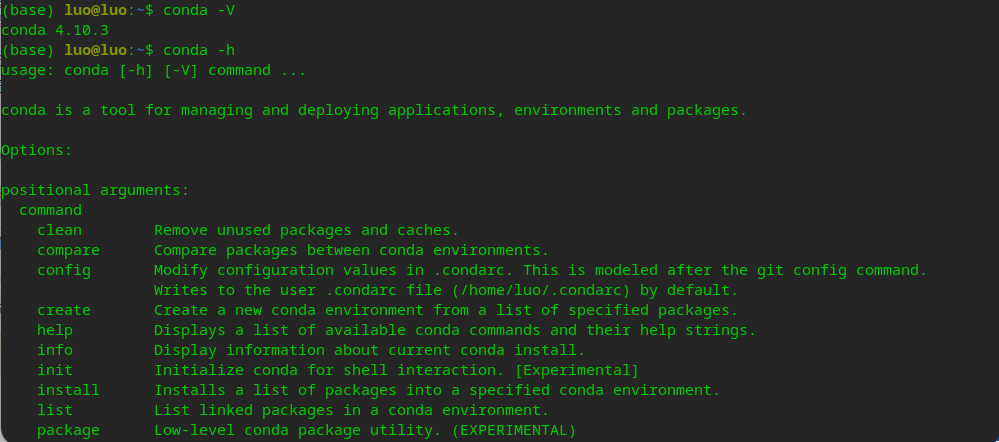Click 'Displays a list of available conda commands' text
999x442 pixels.
click(x=455, y=330)
